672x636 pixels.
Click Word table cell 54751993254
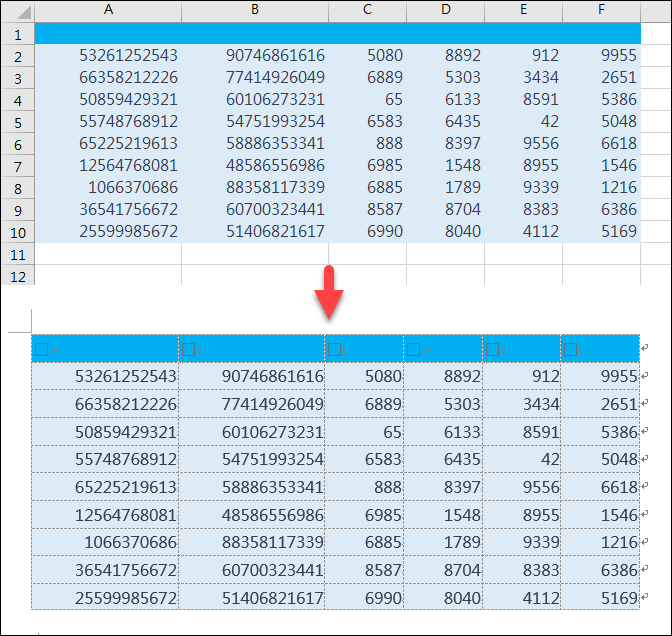coord(252,459)
